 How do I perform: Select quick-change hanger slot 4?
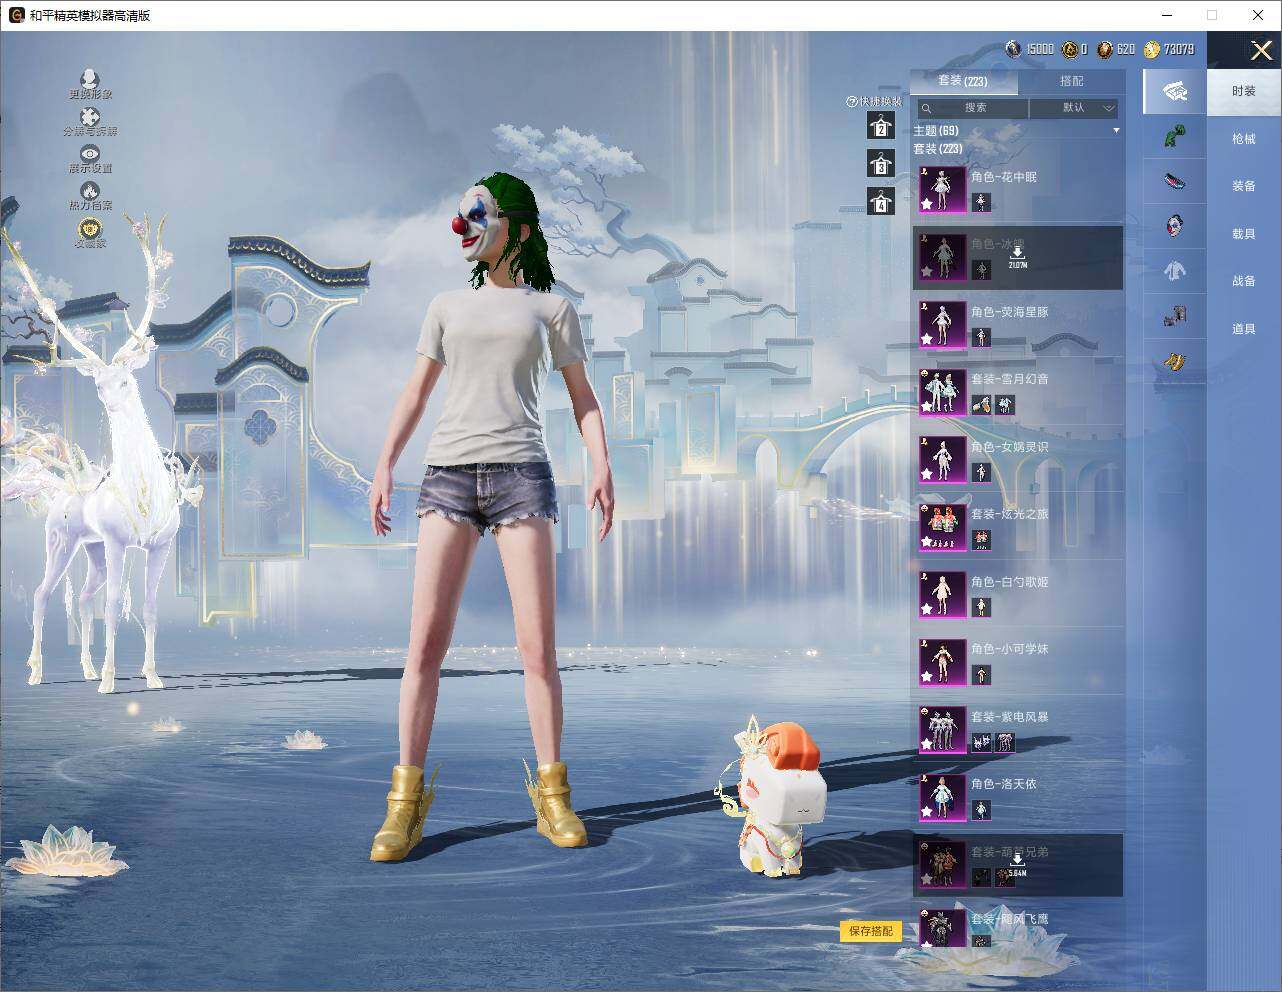coord(880,202)
